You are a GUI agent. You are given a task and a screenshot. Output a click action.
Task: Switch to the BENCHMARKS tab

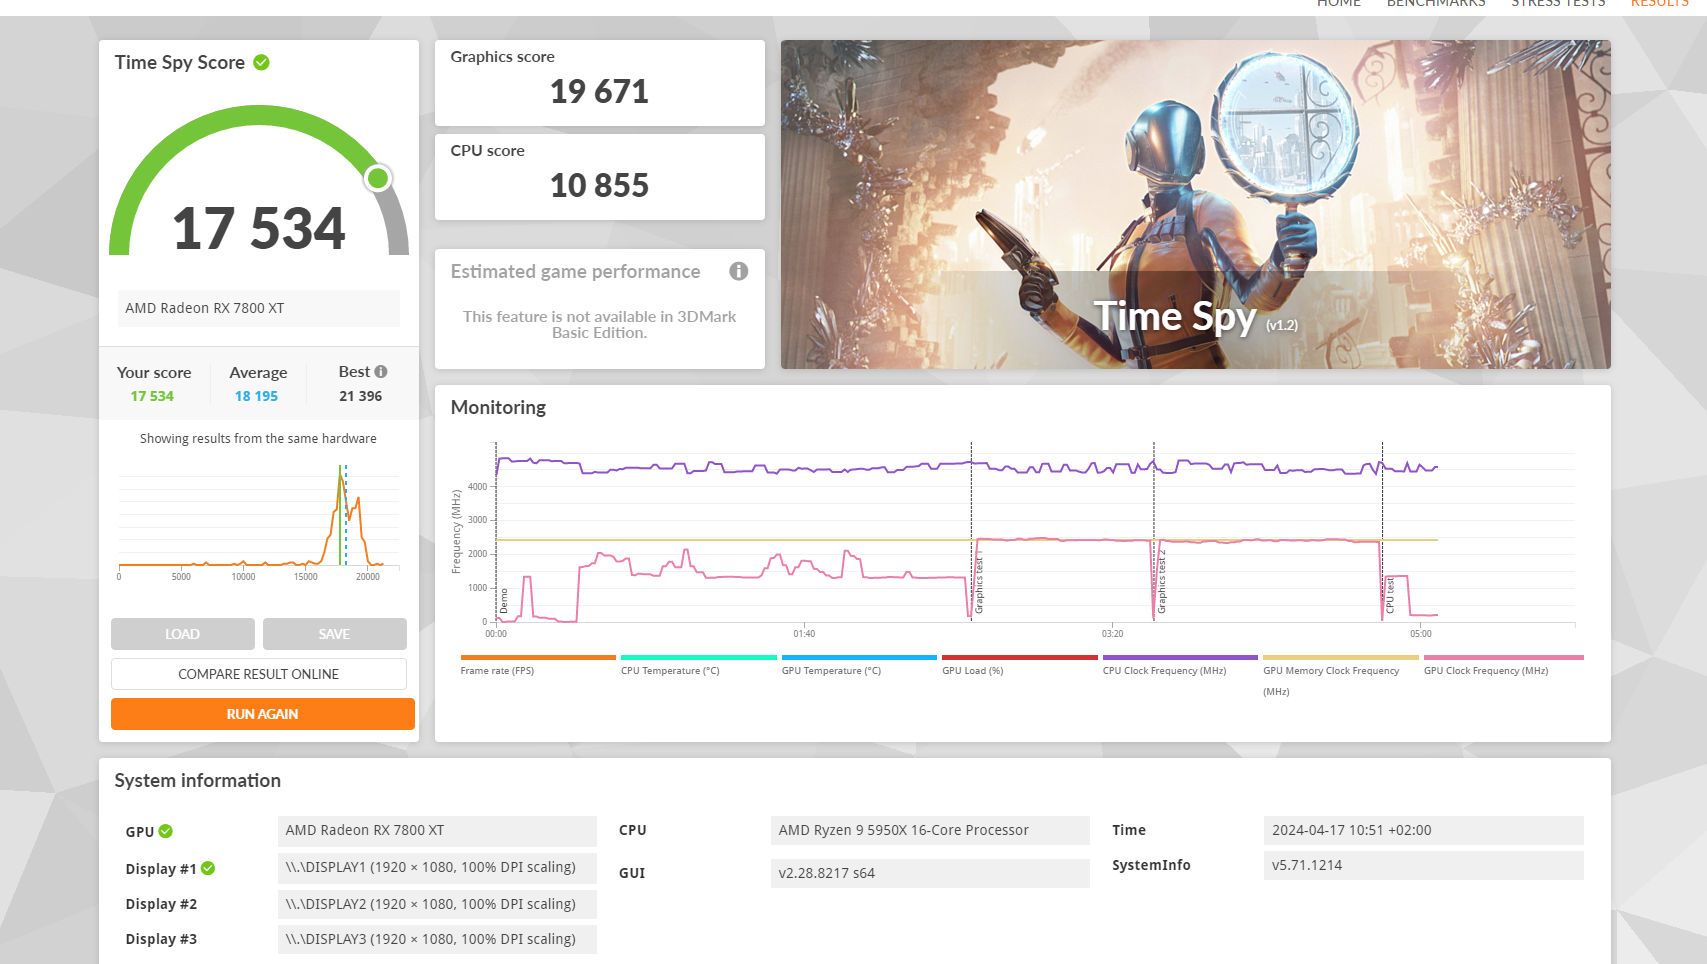tap(1436, 3)
